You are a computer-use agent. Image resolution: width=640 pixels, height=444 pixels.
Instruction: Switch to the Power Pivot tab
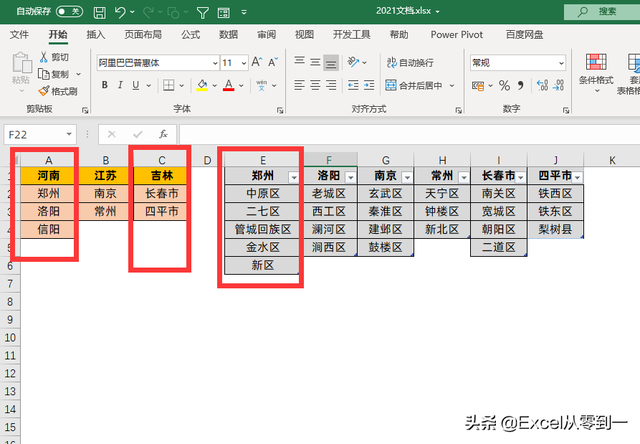[457, 35]
